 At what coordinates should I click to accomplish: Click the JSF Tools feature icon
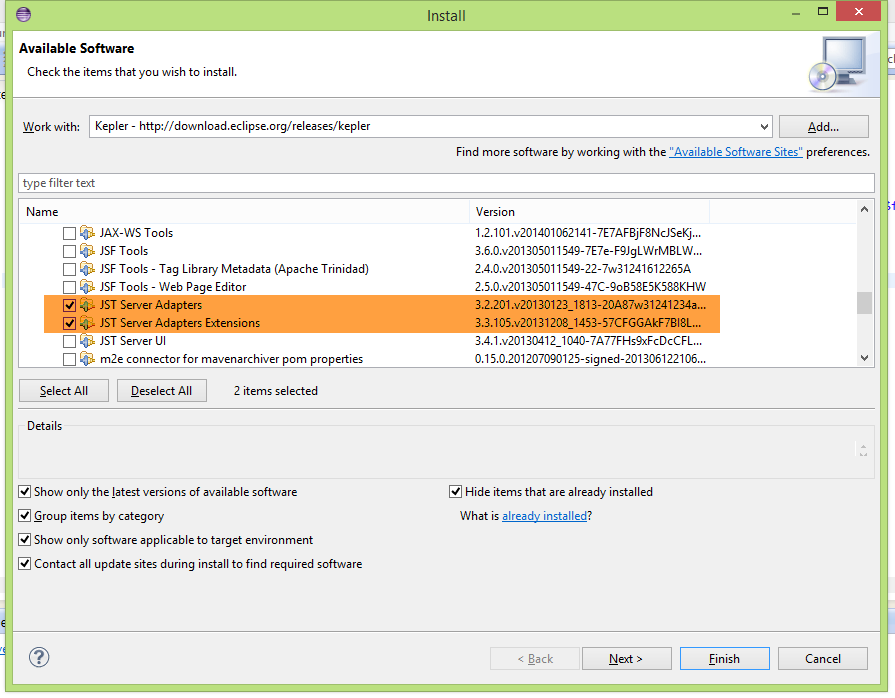pyautogui.click(x=87, y=251)
